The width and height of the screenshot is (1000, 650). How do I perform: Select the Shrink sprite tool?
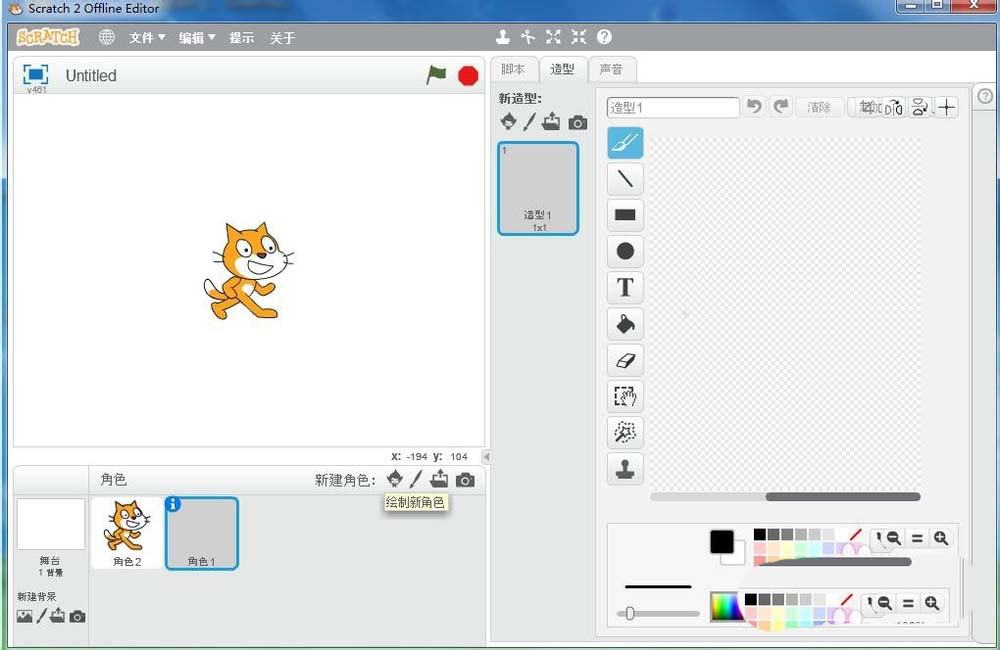coord(578,37)
